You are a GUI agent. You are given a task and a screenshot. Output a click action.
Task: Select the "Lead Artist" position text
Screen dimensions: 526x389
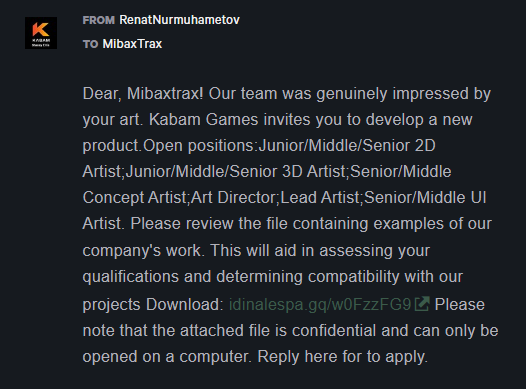point(321,198)
